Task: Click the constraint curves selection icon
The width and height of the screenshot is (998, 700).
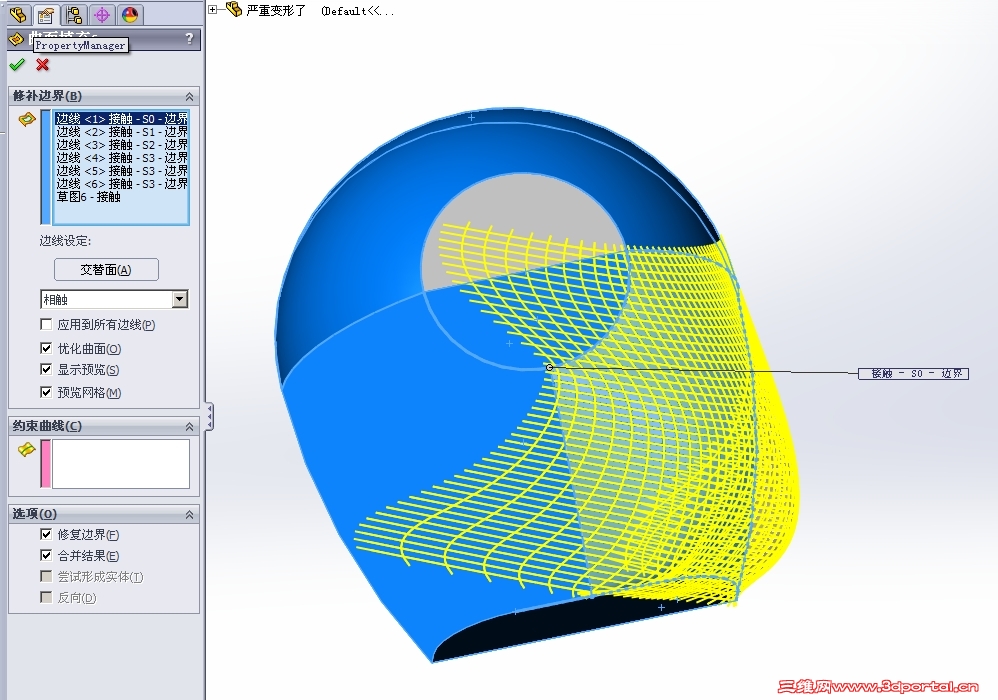Action: 27,449
